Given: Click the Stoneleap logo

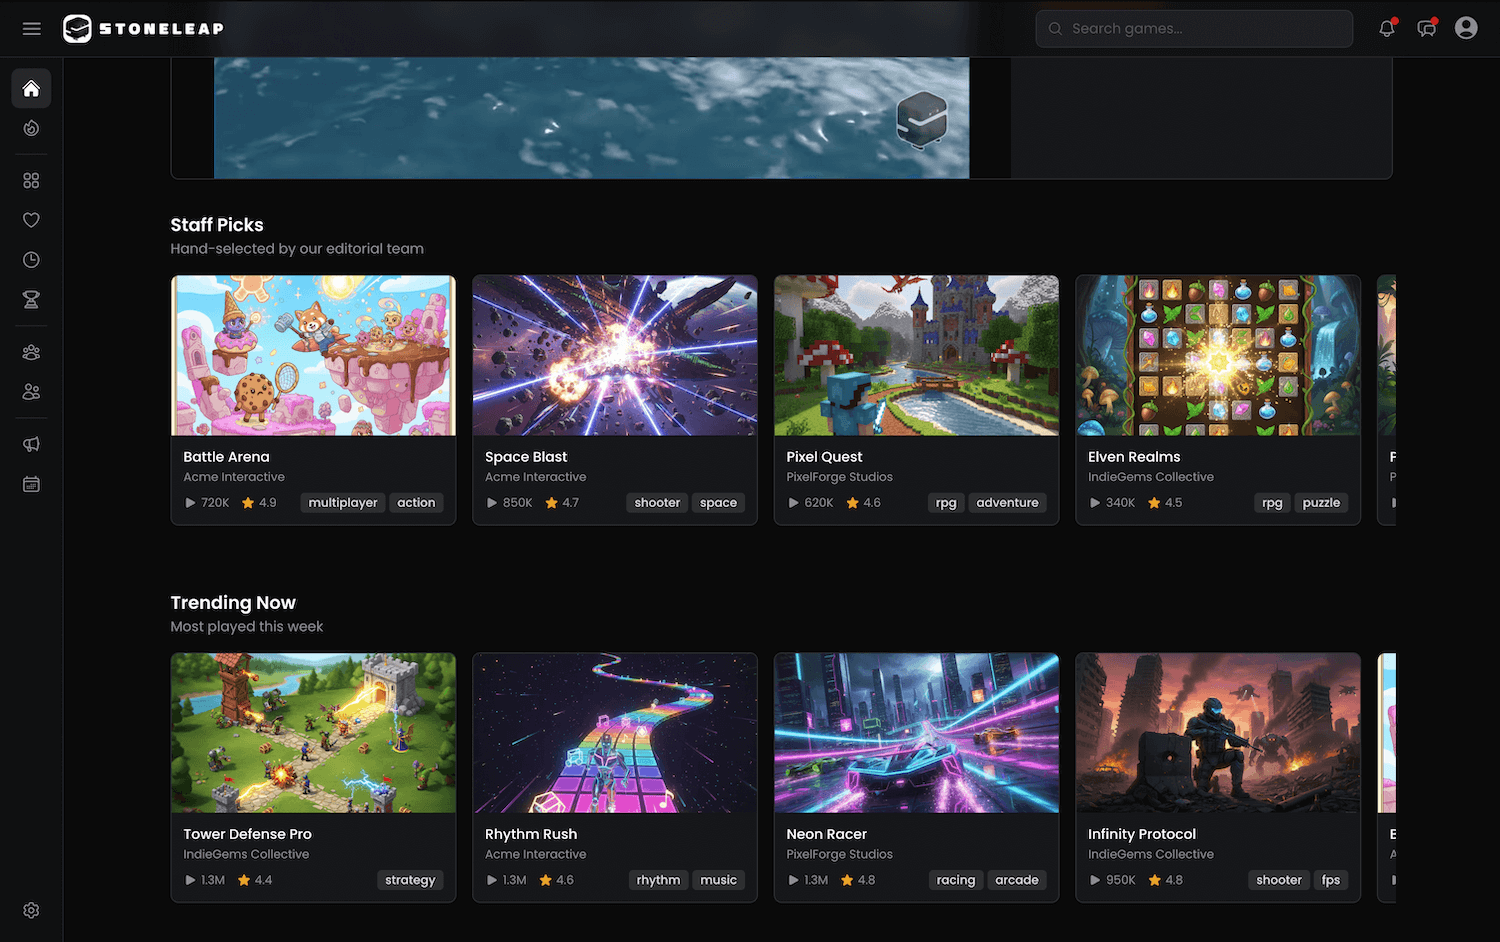Looking at the screenshot, I should tap(144, 29).
